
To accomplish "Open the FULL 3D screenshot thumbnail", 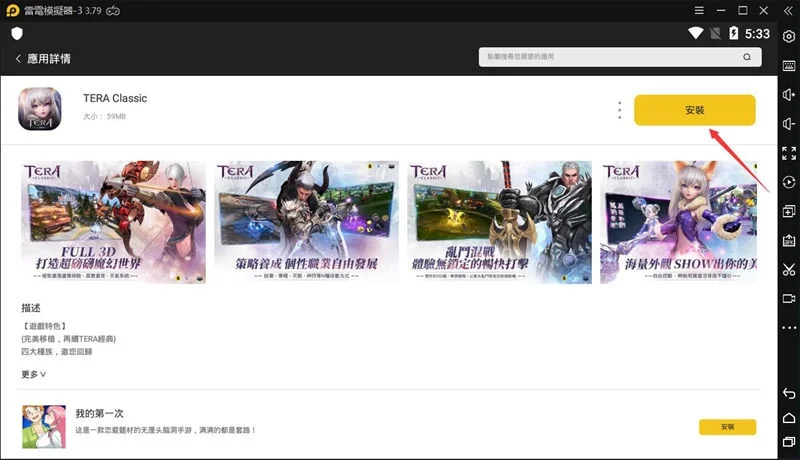I will (113, 222).
